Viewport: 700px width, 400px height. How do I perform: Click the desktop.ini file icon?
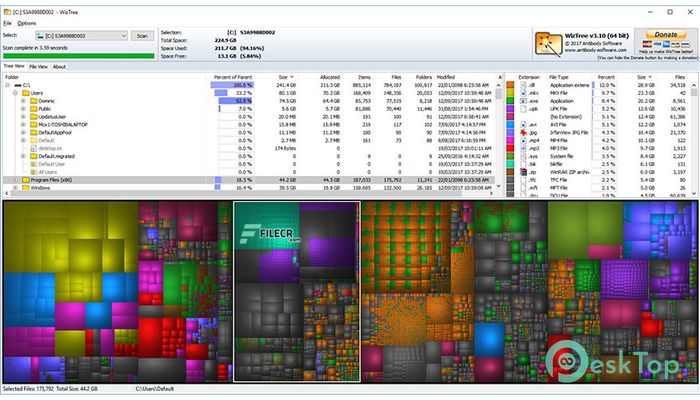[x=33, y=148]
